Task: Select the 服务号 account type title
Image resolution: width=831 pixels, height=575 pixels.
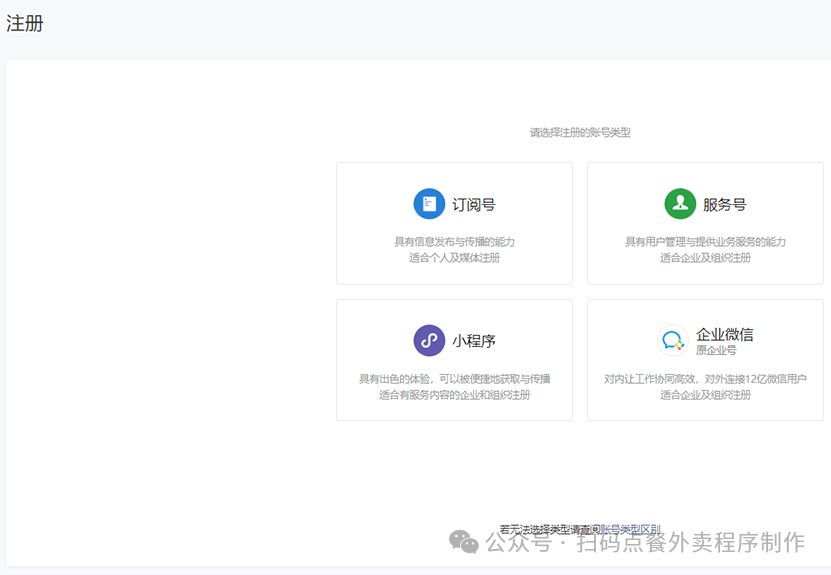Action: pyautogui.click(x=724, y=205)
